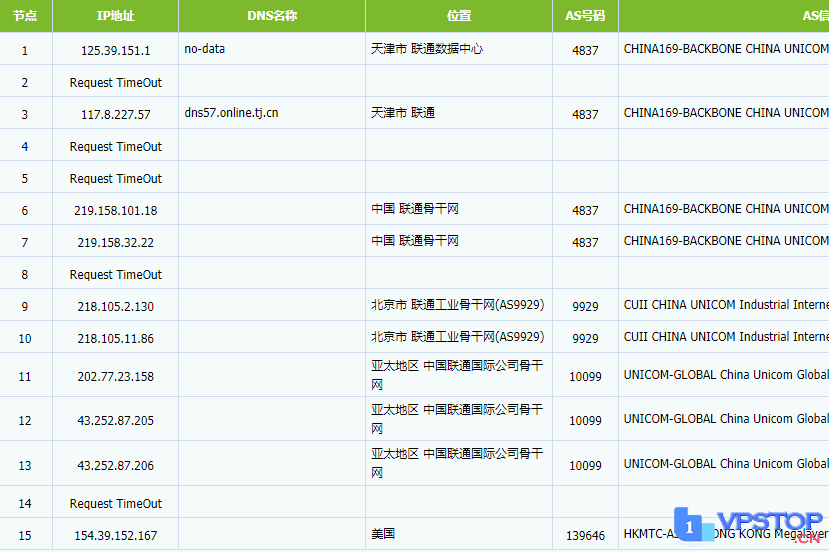The image size is (829, 552).
Task: Click AS number 9929 in row 10
Action: [x=585, y=339]
